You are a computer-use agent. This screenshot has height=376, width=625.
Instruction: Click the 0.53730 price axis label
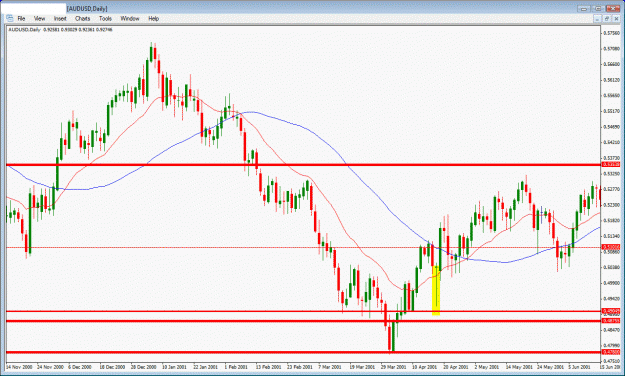coord(611,158)
